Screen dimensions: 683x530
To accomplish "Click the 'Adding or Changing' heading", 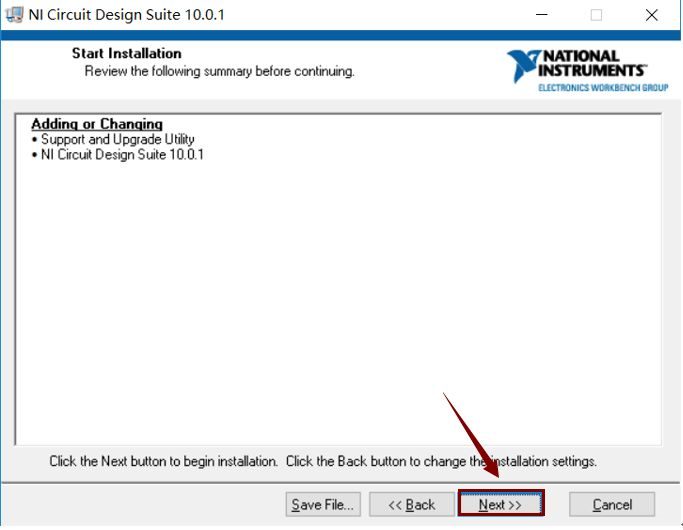I will pyautogui.click(x=97, y=124).
